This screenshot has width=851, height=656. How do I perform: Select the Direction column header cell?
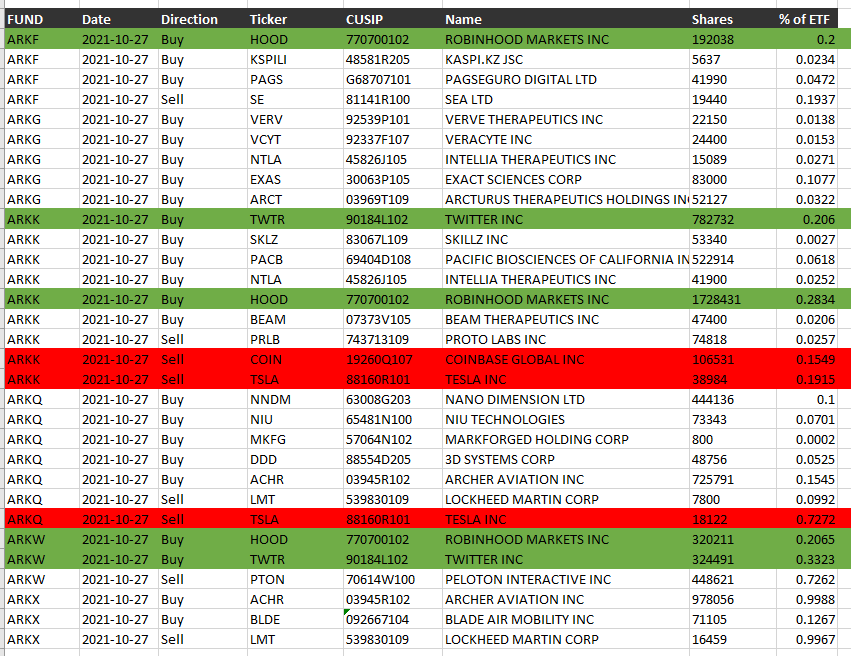pyautogui.click(x=189, y=19)
